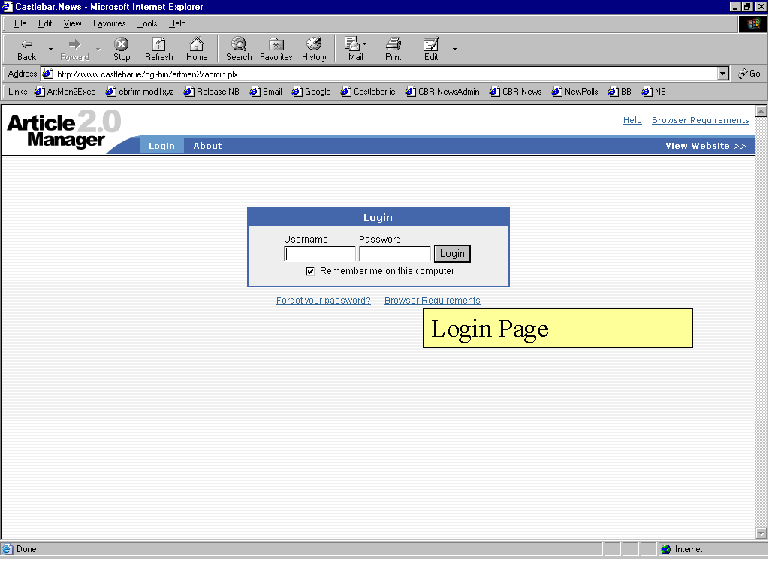768x576 pixels.
Task: Open the Favorites toolbar icon
Action: (276, 48)
